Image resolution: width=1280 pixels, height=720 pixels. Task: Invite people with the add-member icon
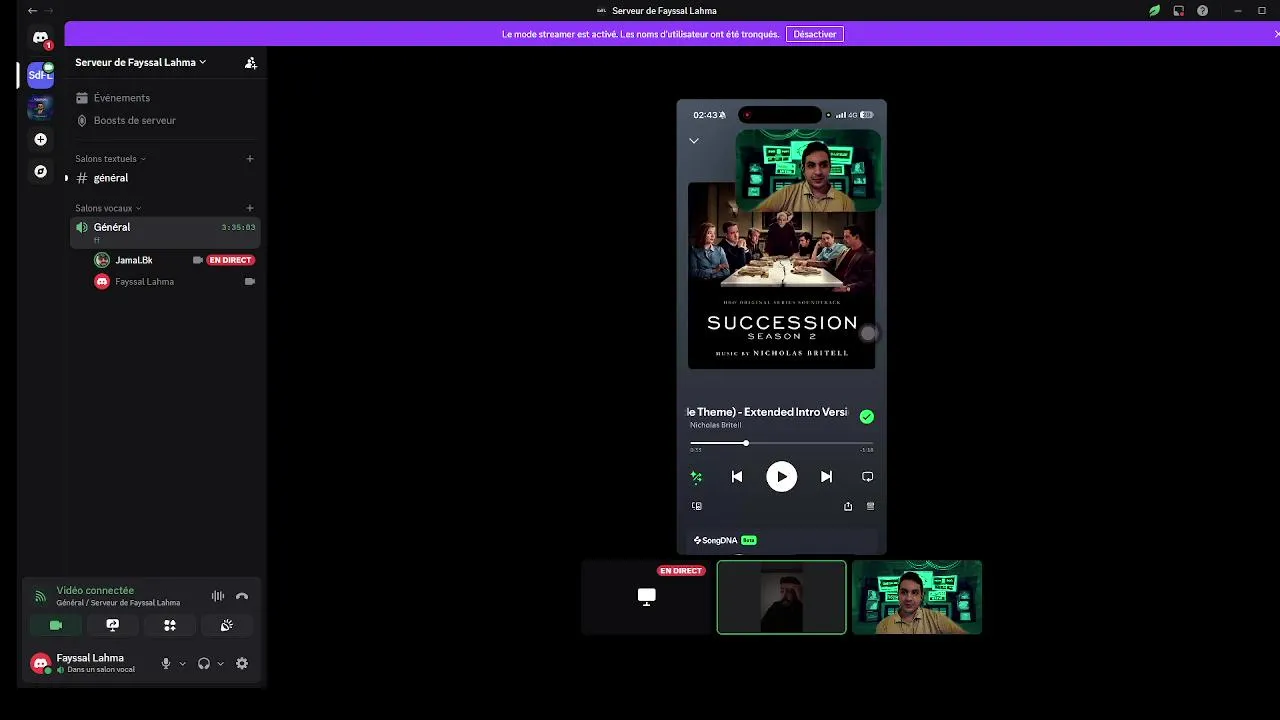(251, 62)
